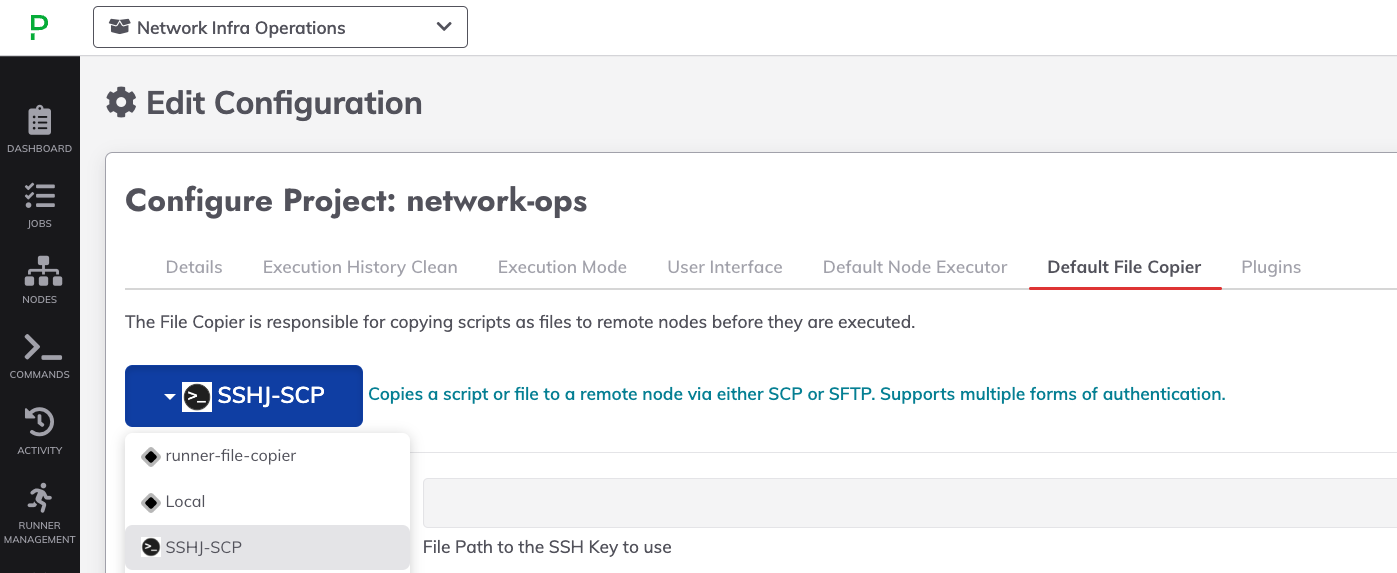Click the Local option diamond icon
Viewport: 1397px width, 573px height.
click(x=151, y=502)
